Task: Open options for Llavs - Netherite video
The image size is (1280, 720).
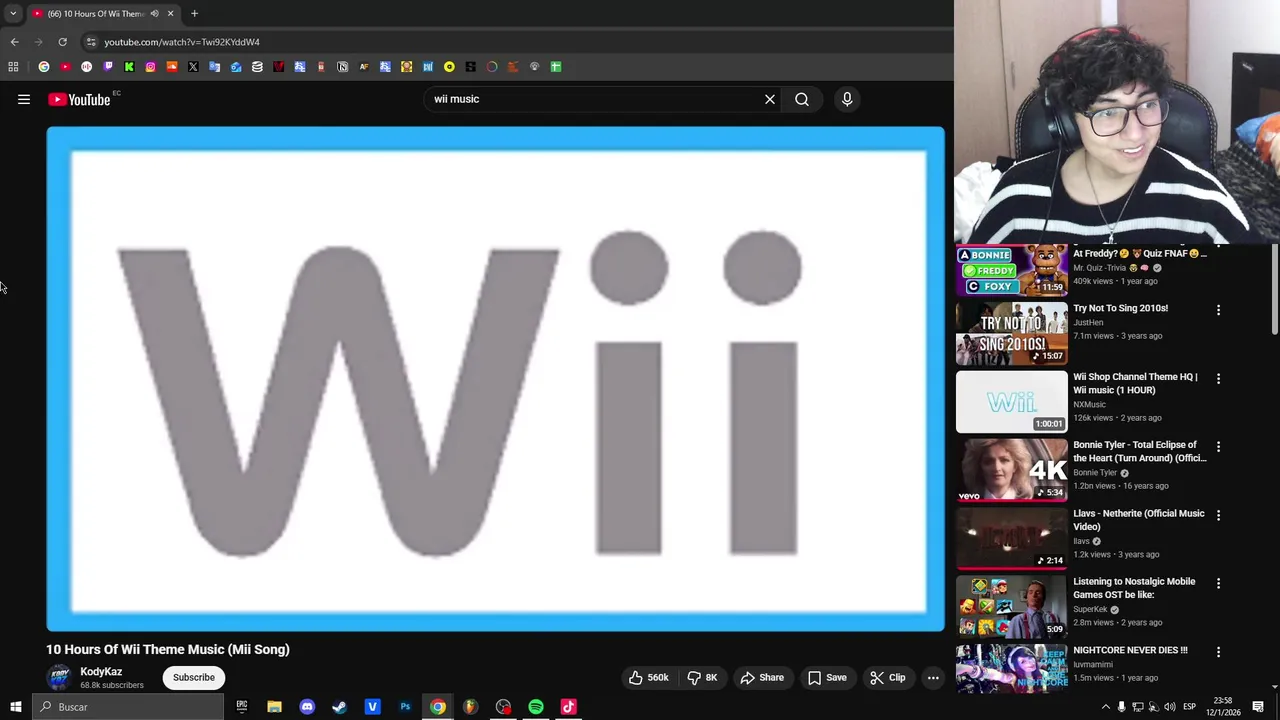Action: (1218, 514)
